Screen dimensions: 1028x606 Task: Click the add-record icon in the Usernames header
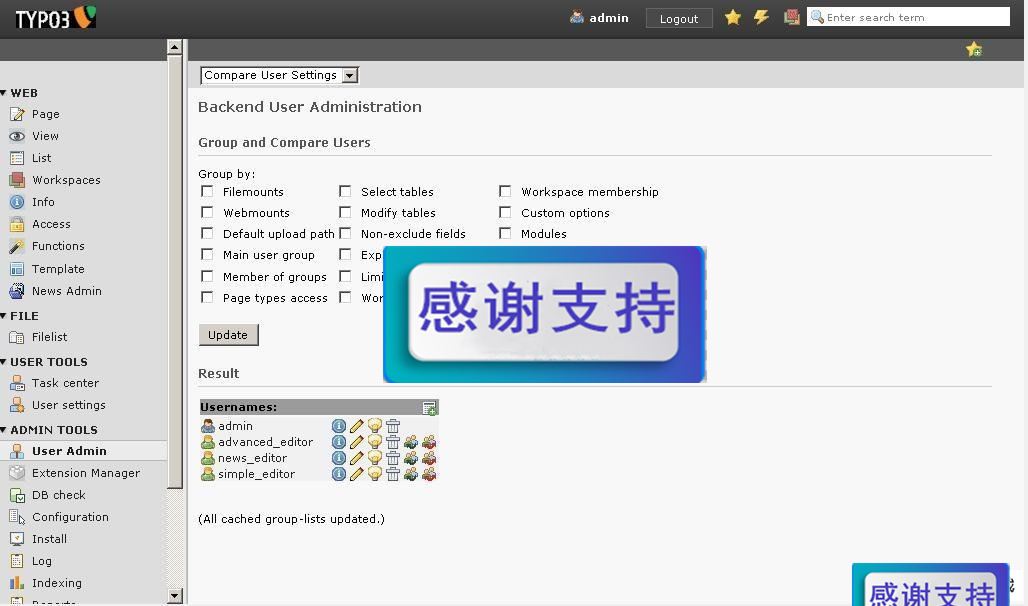429,408
